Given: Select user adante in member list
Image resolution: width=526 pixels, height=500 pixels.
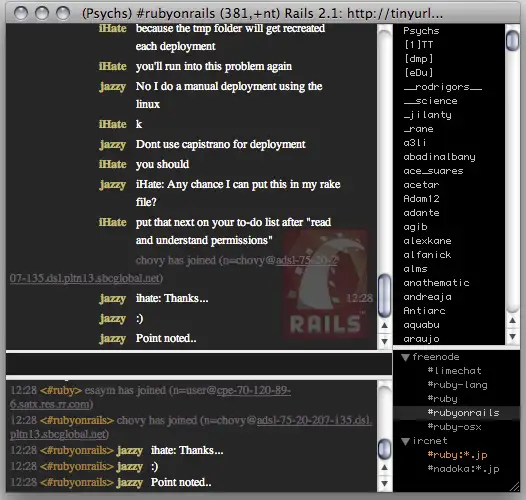Looking at the screenshot, I should click(421, 213).
